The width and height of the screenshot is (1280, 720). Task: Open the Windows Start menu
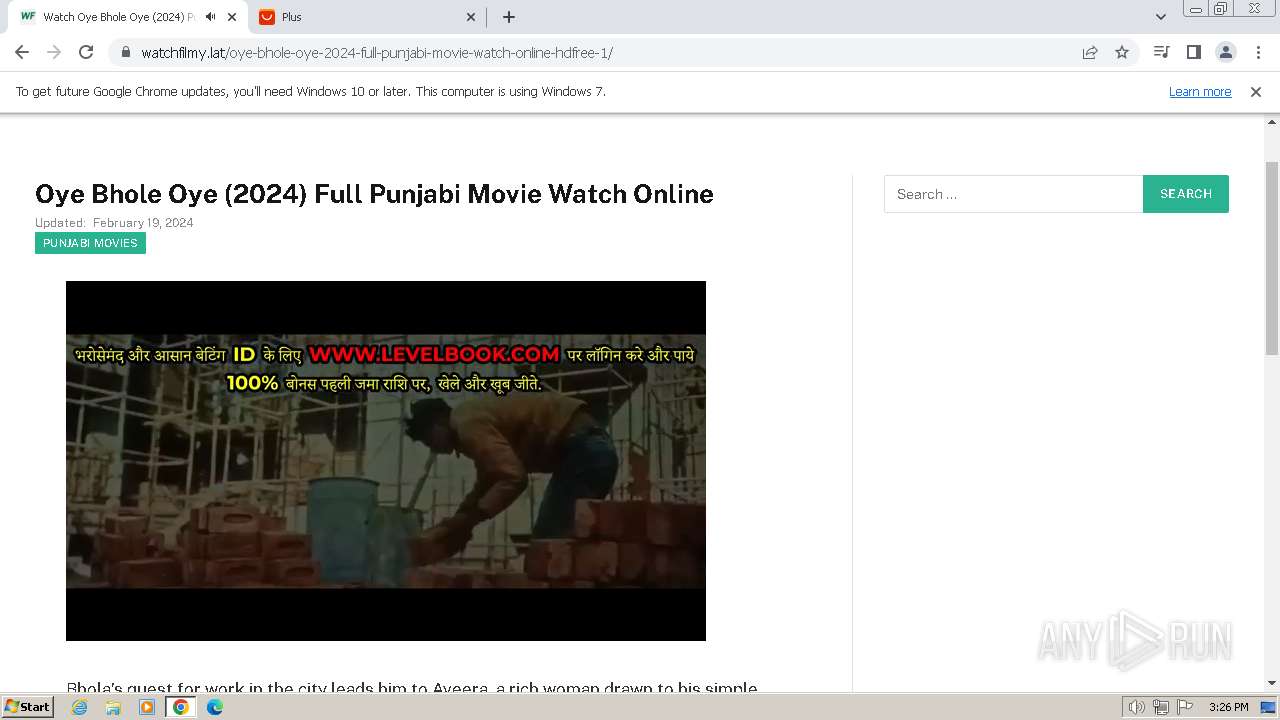tap(27, 706)
